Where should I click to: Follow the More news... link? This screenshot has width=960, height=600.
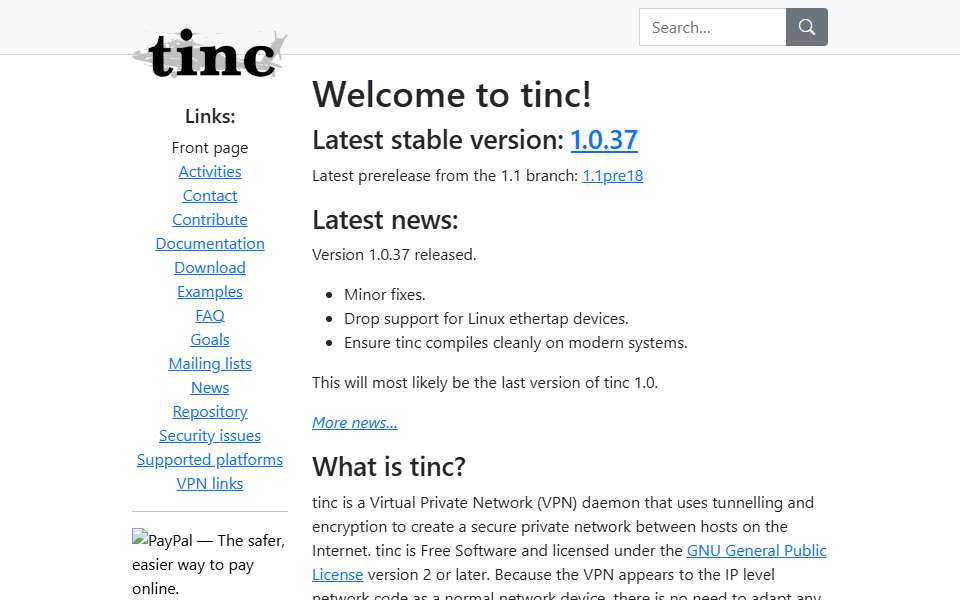354,422
